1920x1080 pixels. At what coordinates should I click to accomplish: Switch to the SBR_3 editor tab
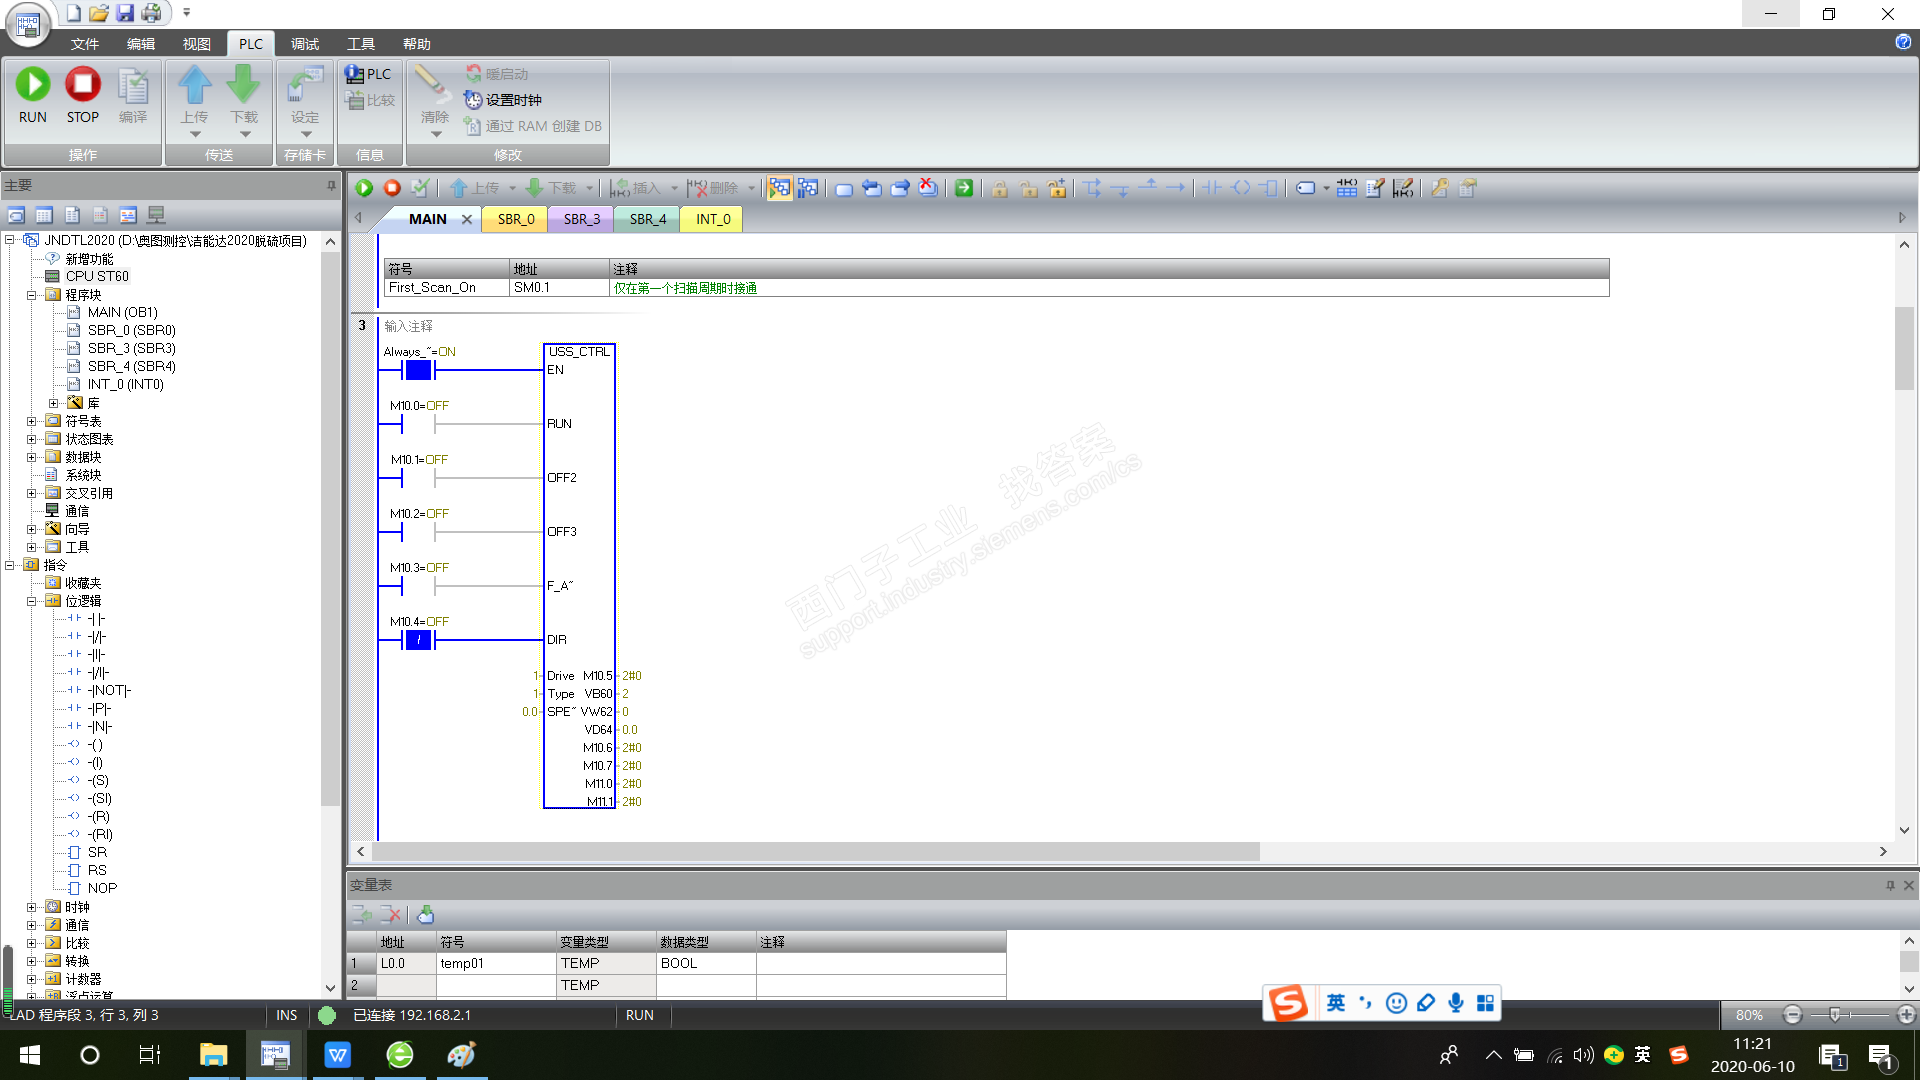[581, 219]
